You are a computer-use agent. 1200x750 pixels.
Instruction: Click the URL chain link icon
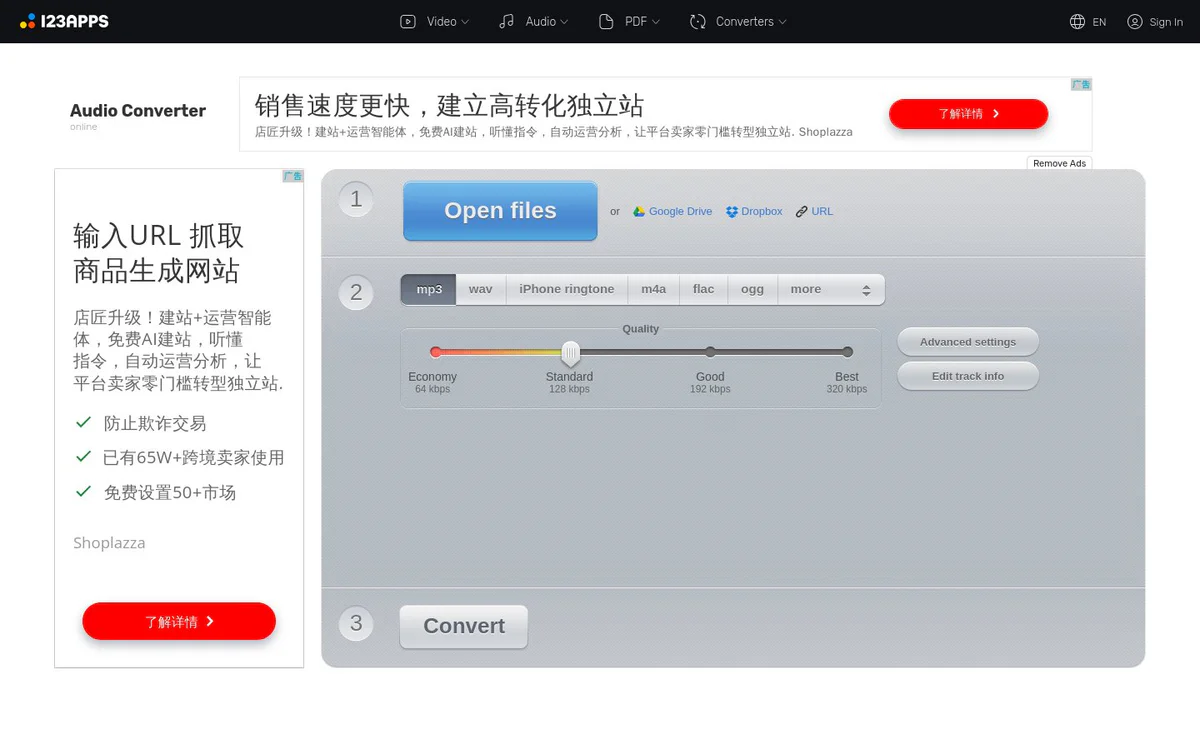(x=802, y=211)
